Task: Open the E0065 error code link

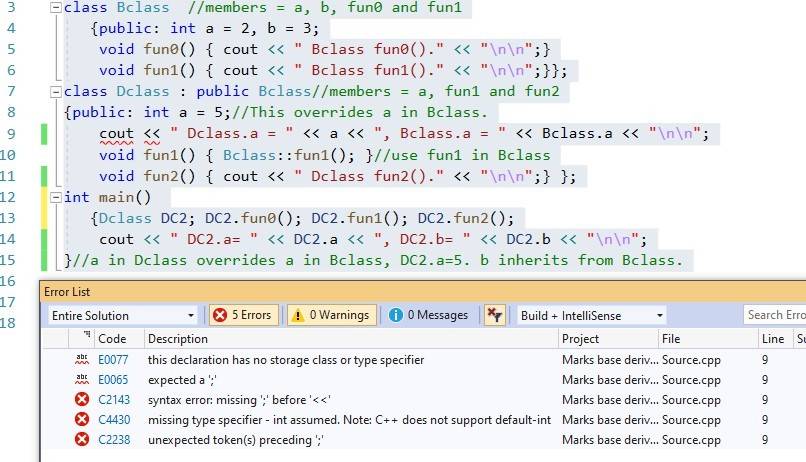Action: [113, 380]
